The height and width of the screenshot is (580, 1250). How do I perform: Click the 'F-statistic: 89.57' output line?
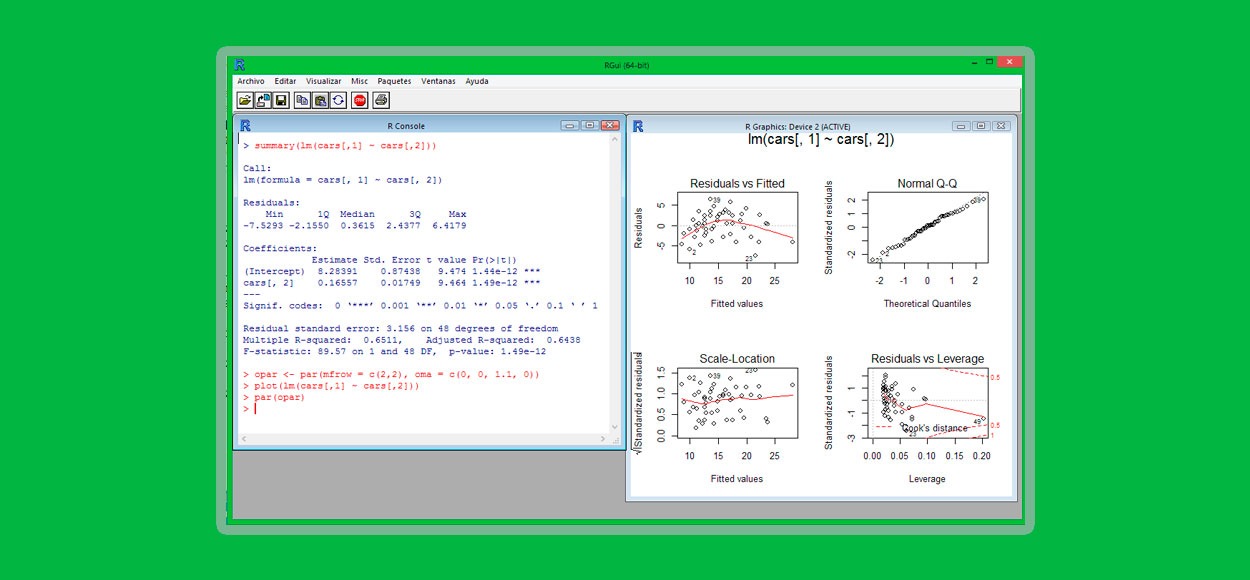394,351
